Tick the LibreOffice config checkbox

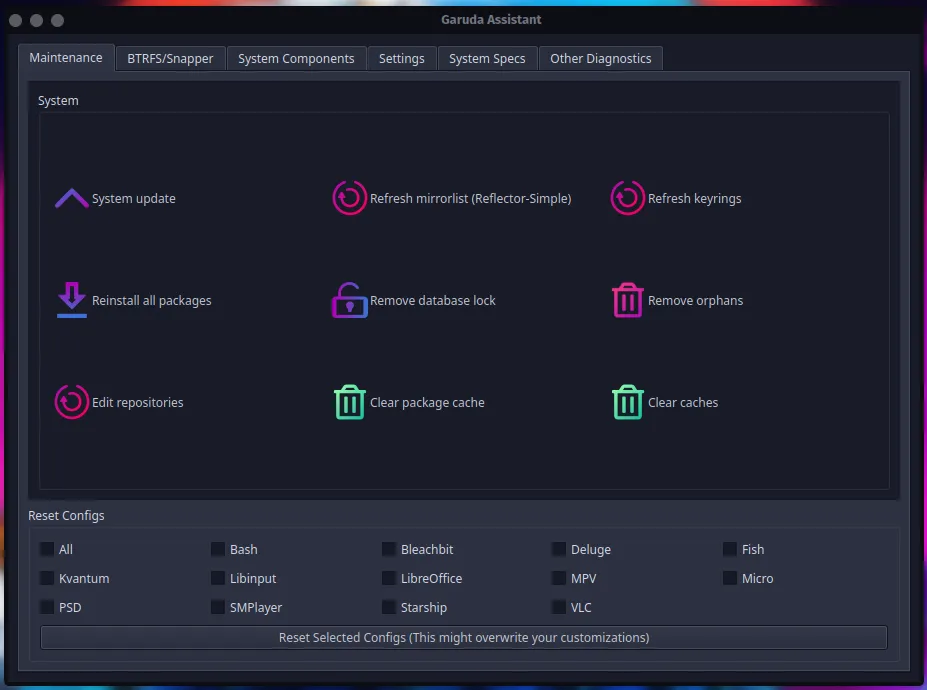tap(388, 578)
